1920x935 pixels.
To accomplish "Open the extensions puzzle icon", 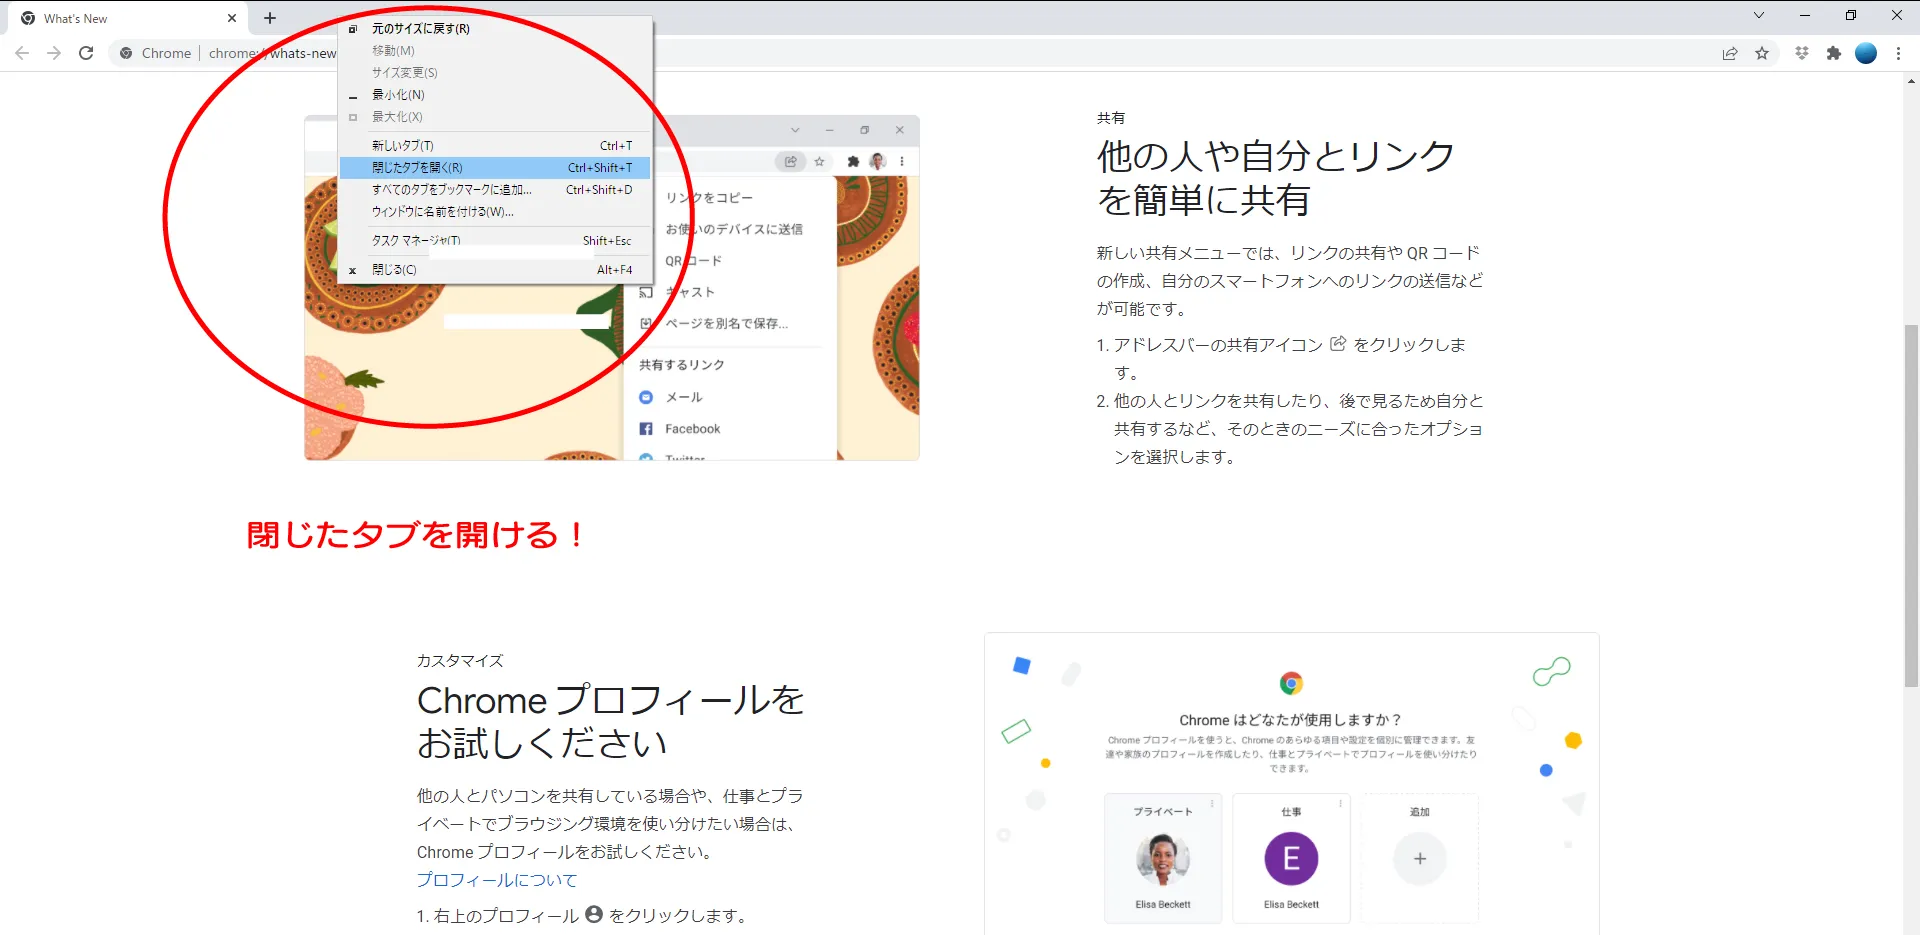I will click(1834, 53).
